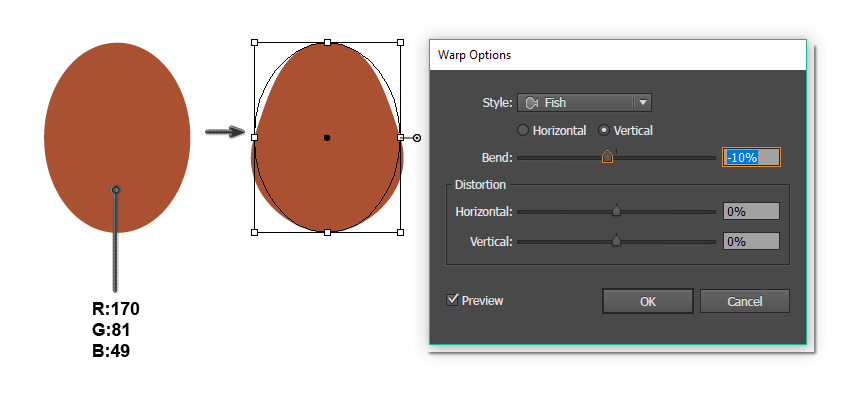The image size is (850, 396).
Task: Click the top-left bounding box handle
Action: click(254, 42)
